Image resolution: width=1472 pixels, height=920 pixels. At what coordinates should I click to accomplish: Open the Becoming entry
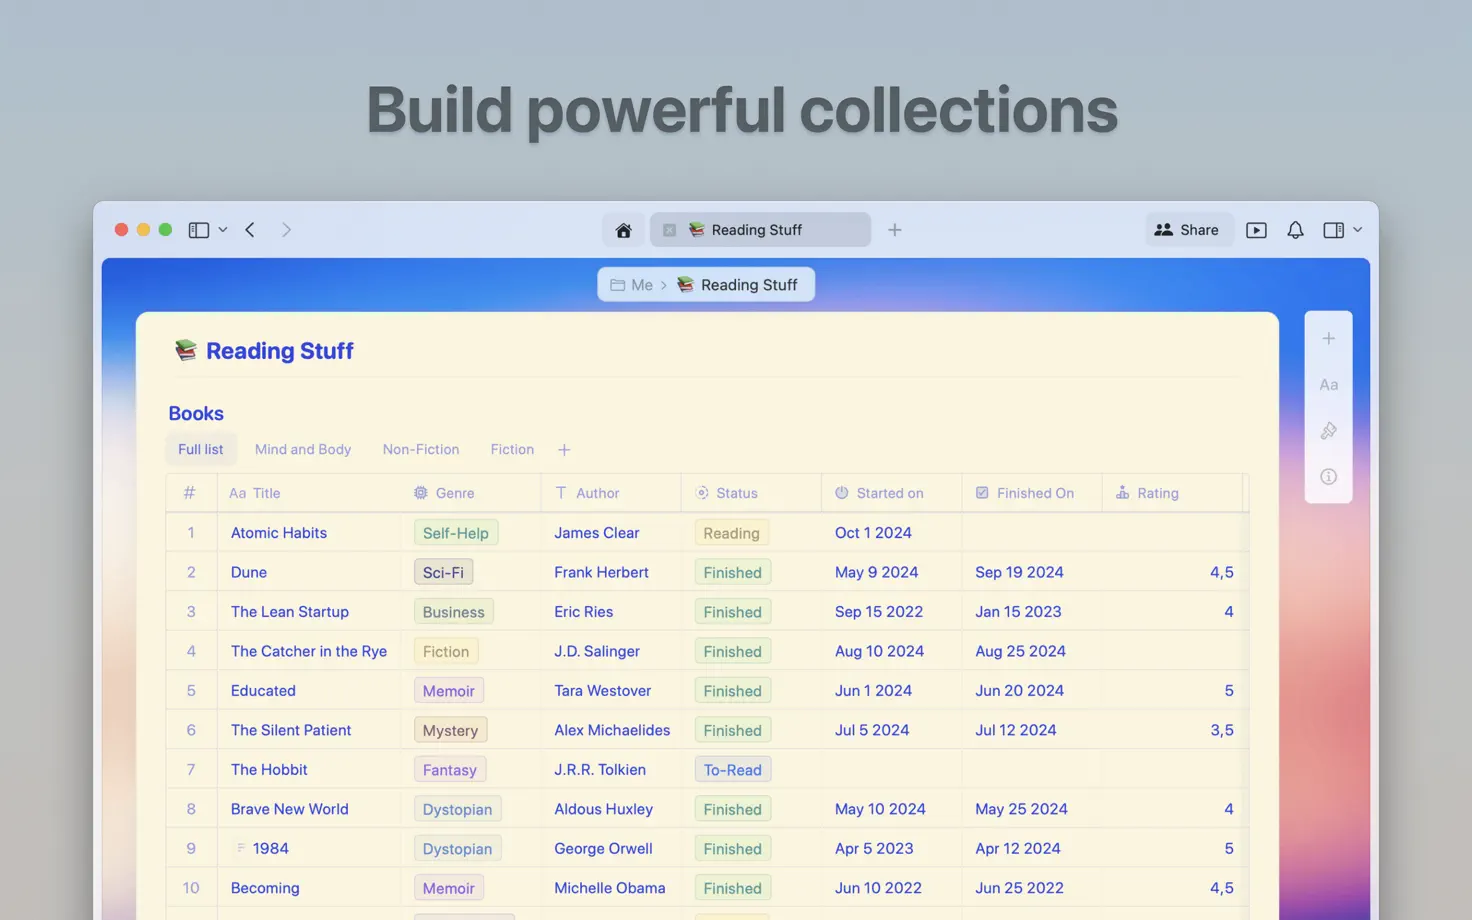tap(265, 888)
